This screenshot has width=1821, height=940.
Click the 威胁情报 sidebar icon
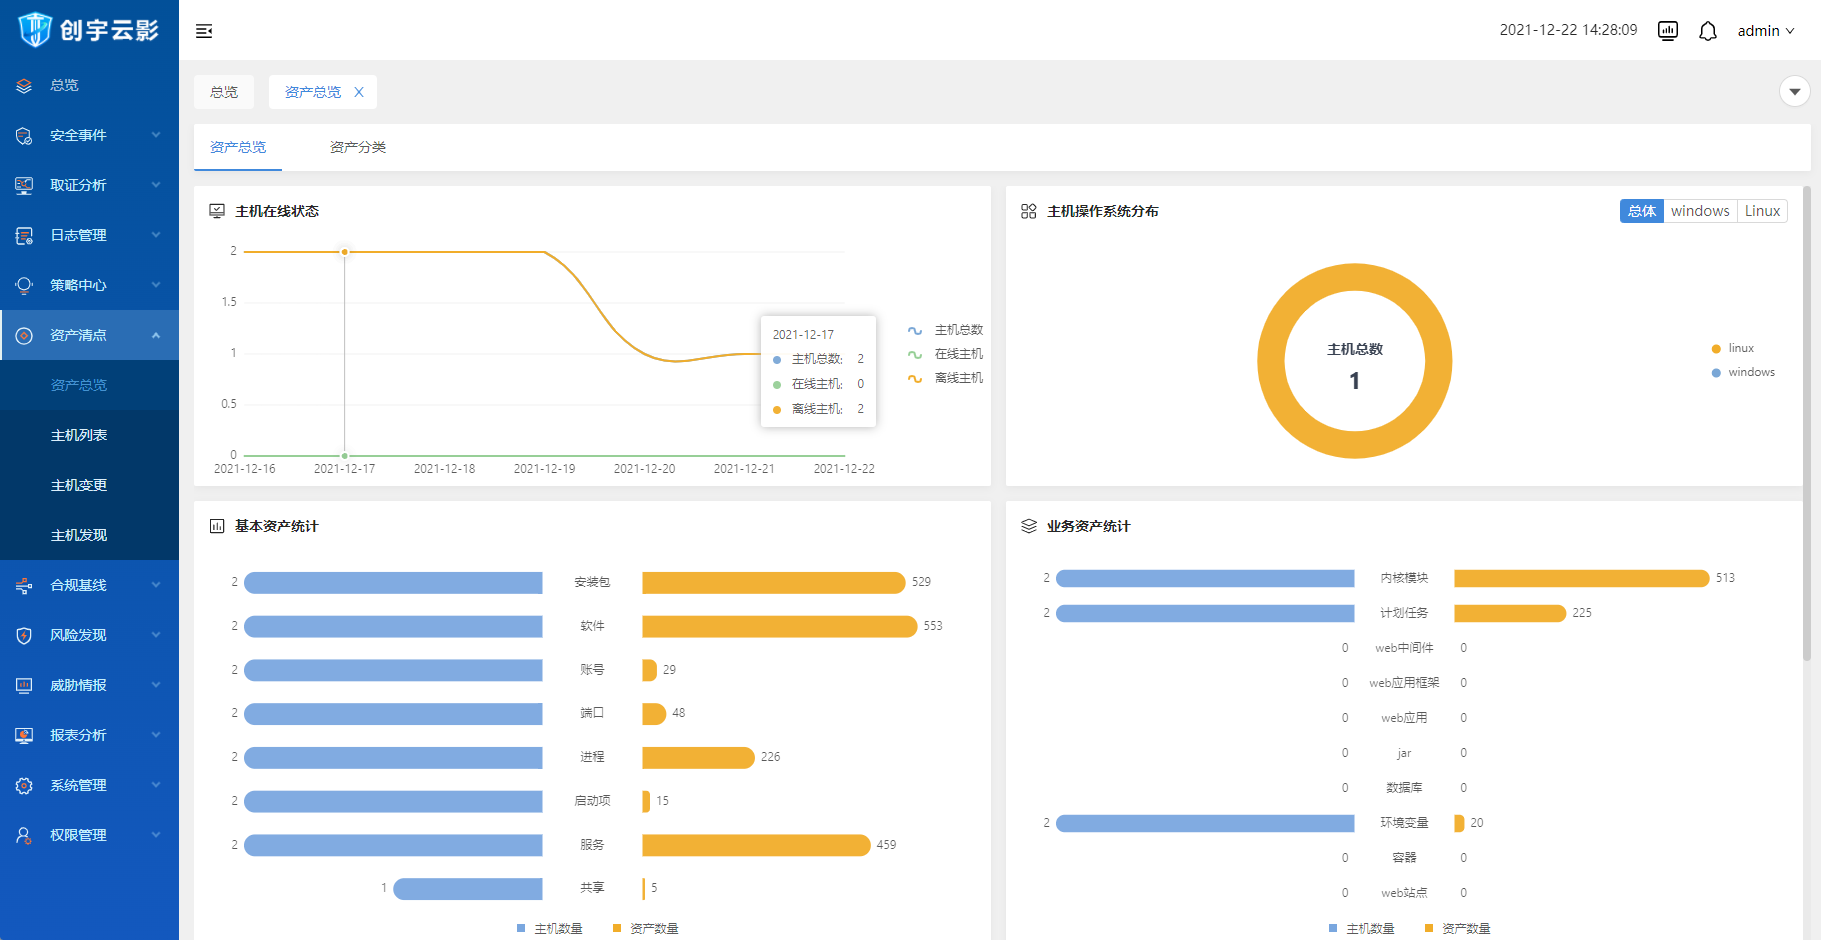(x=24, y=686)
